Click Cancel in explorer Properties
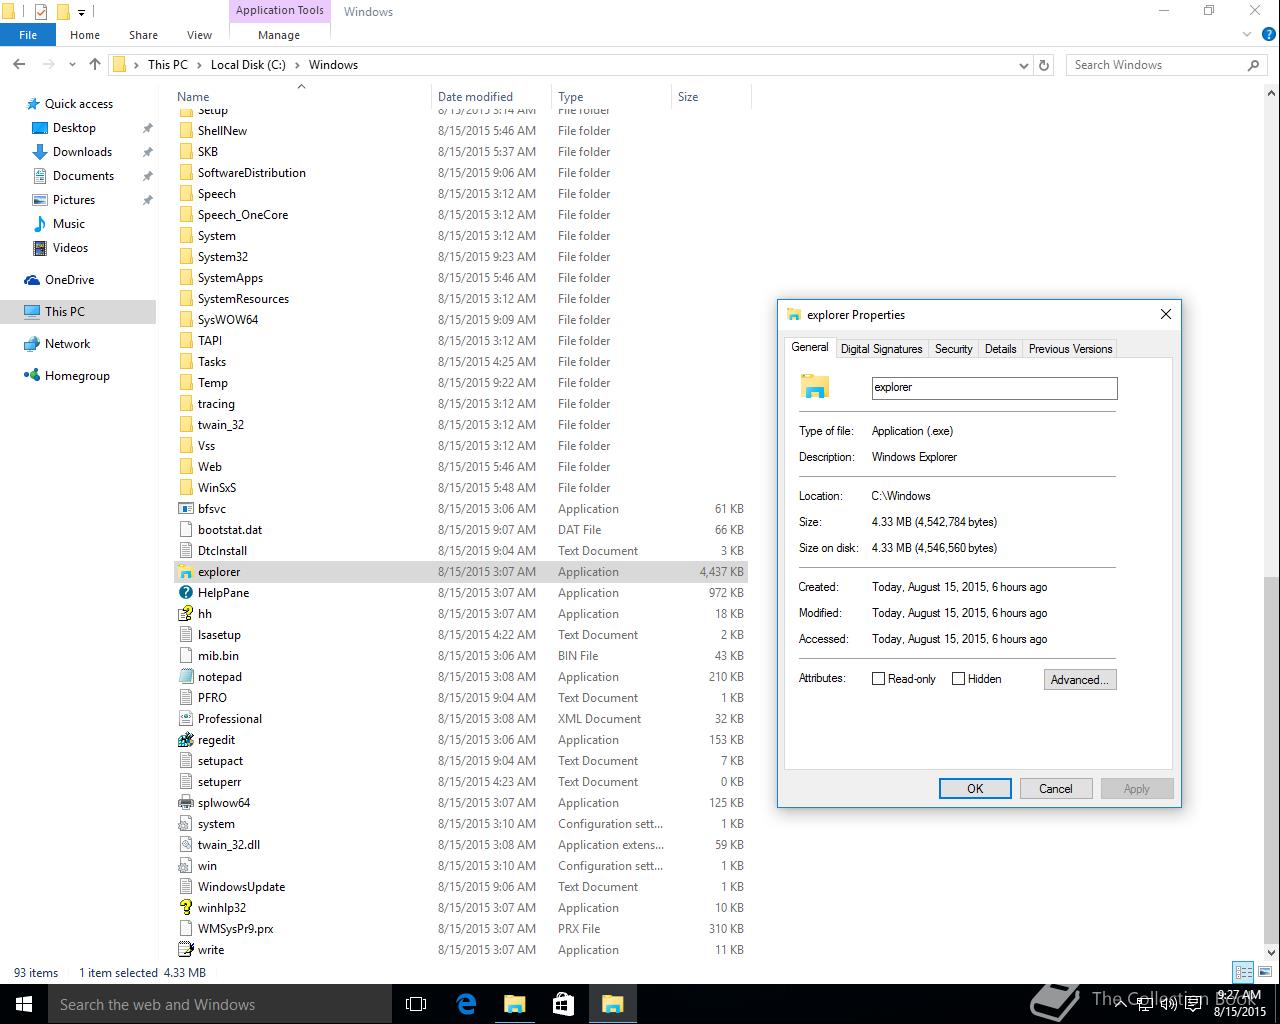 [x=1055, y=789]
